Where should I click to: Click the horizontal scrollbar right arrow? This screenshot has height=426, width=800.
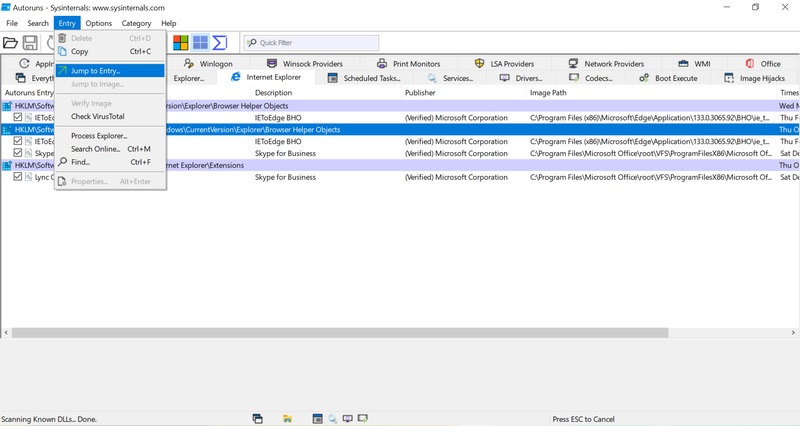pyautogui.click(x=794, y=332)
